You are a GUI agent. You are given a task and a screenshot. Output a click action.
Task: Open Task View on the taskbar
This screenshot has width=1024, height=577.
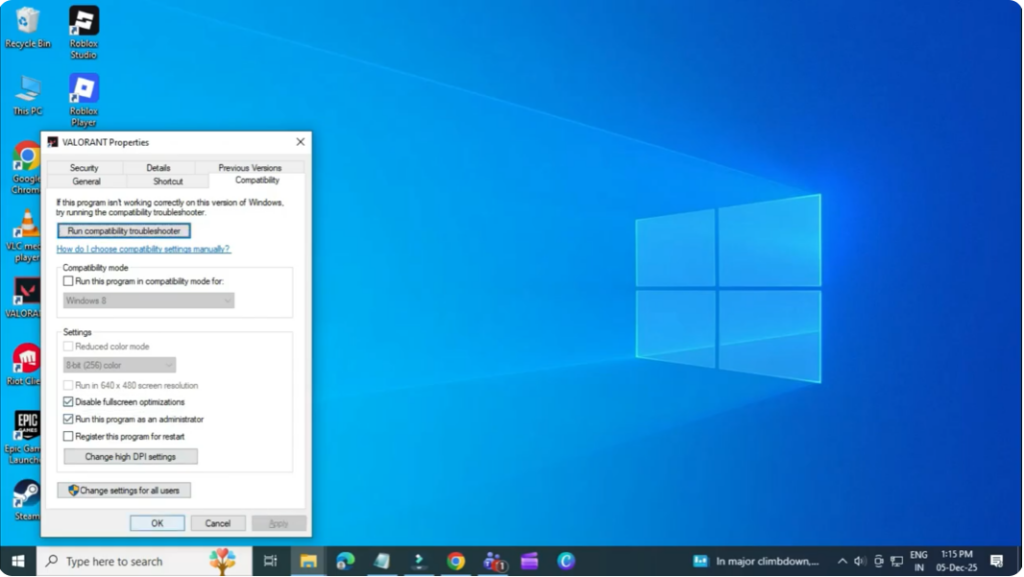pos(269,561)
